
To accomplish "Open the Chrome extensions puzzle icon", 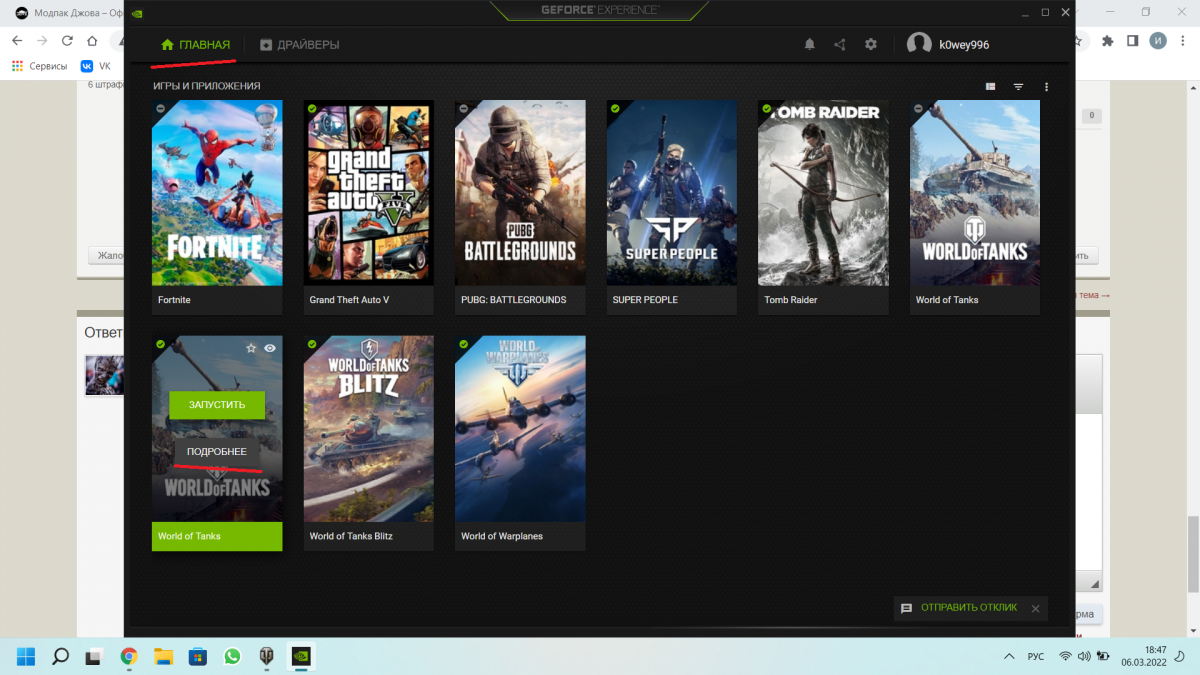I will click(1107, 41).
